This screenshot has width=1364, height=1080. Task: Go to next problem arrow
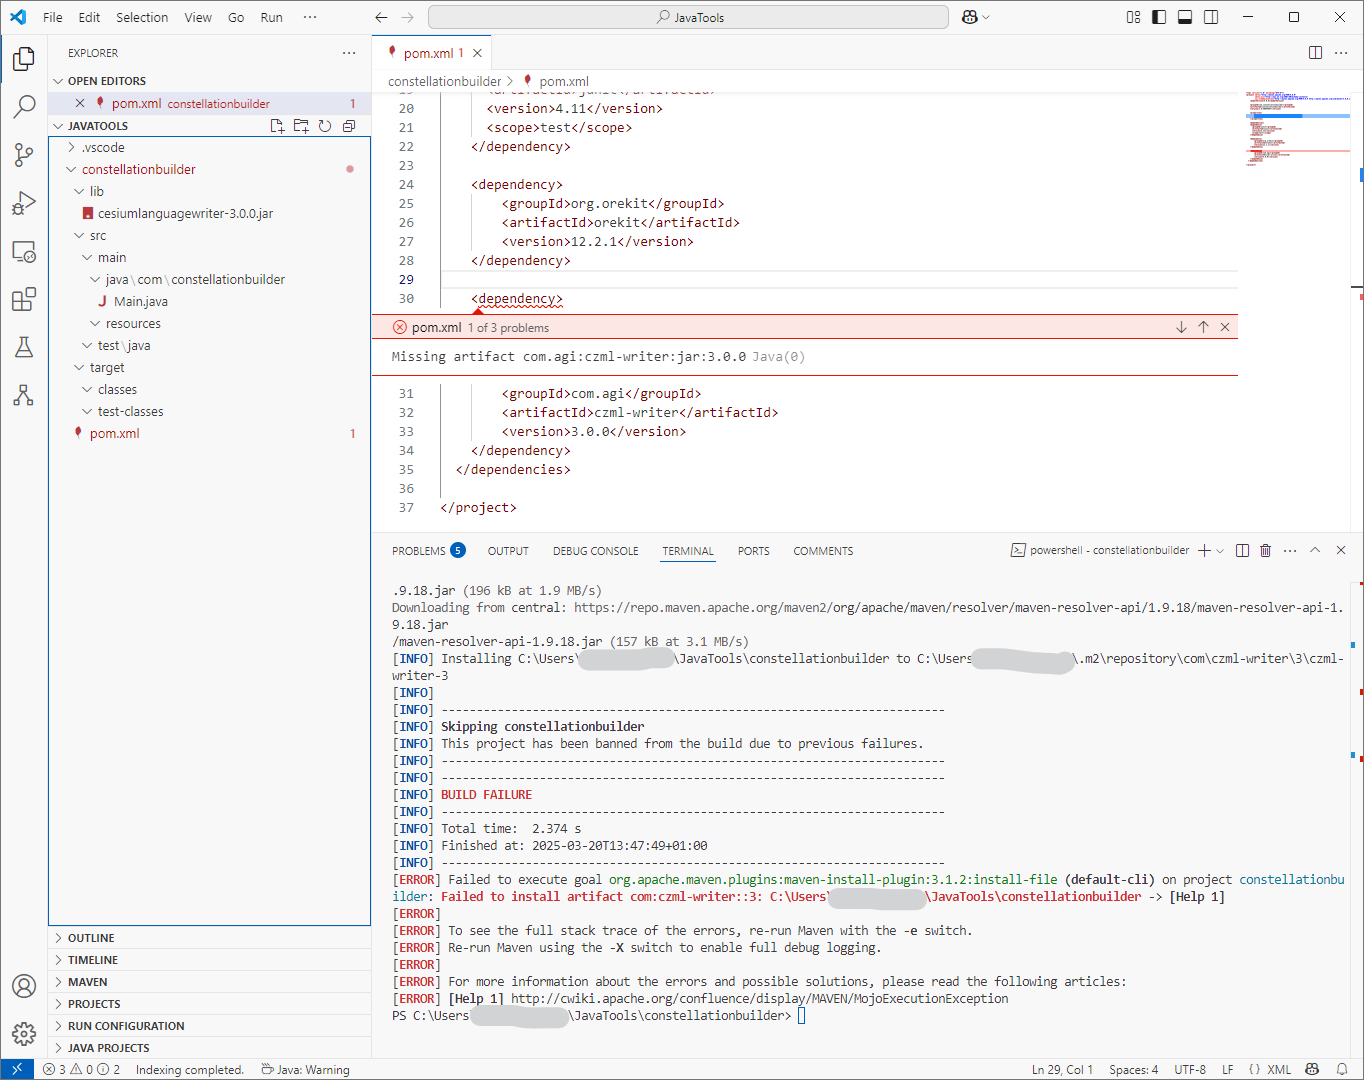coord(1181,327)
